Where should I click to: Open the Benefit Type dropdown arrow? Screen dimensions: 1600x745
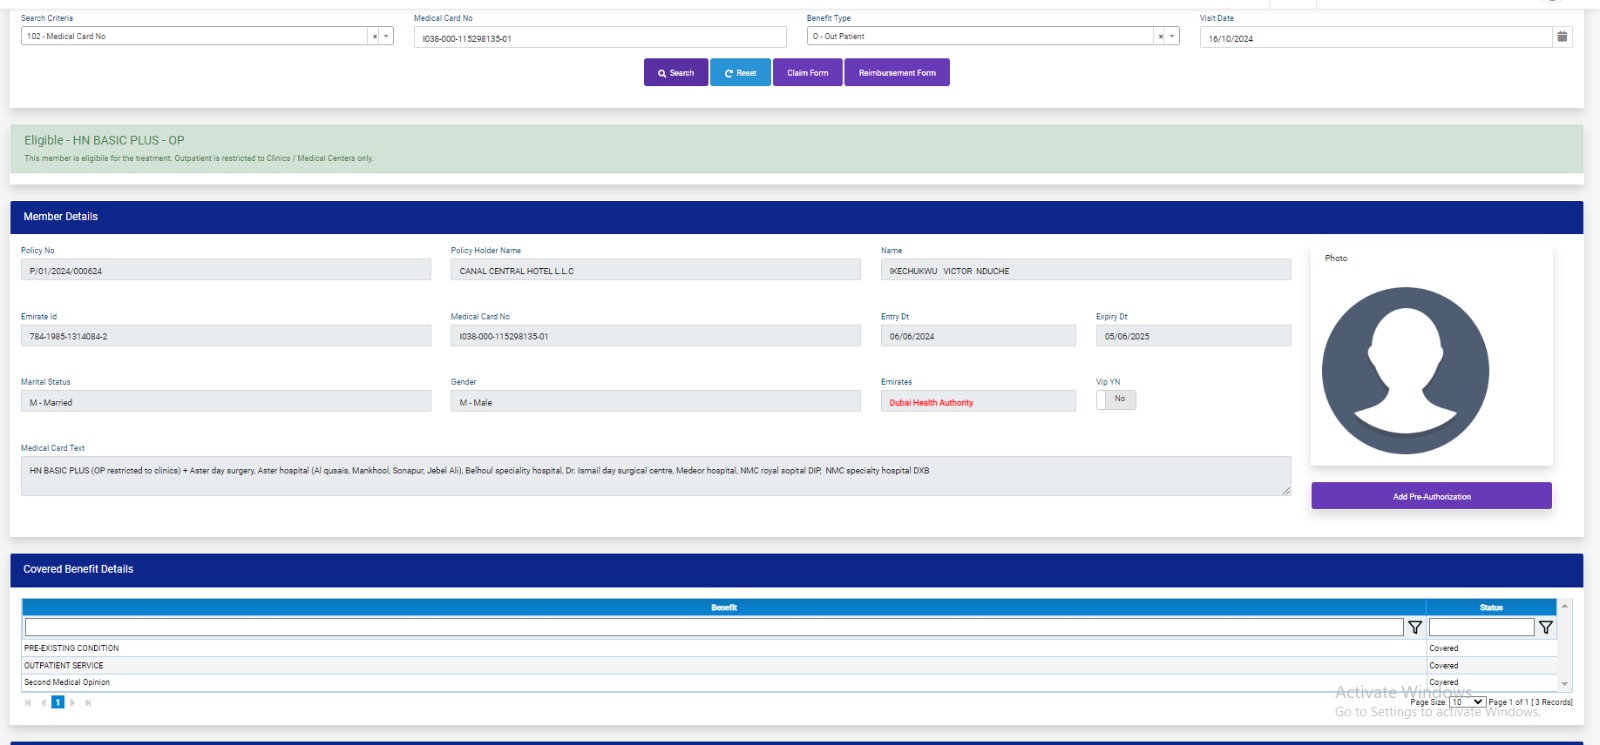(x=1172, y=37)
